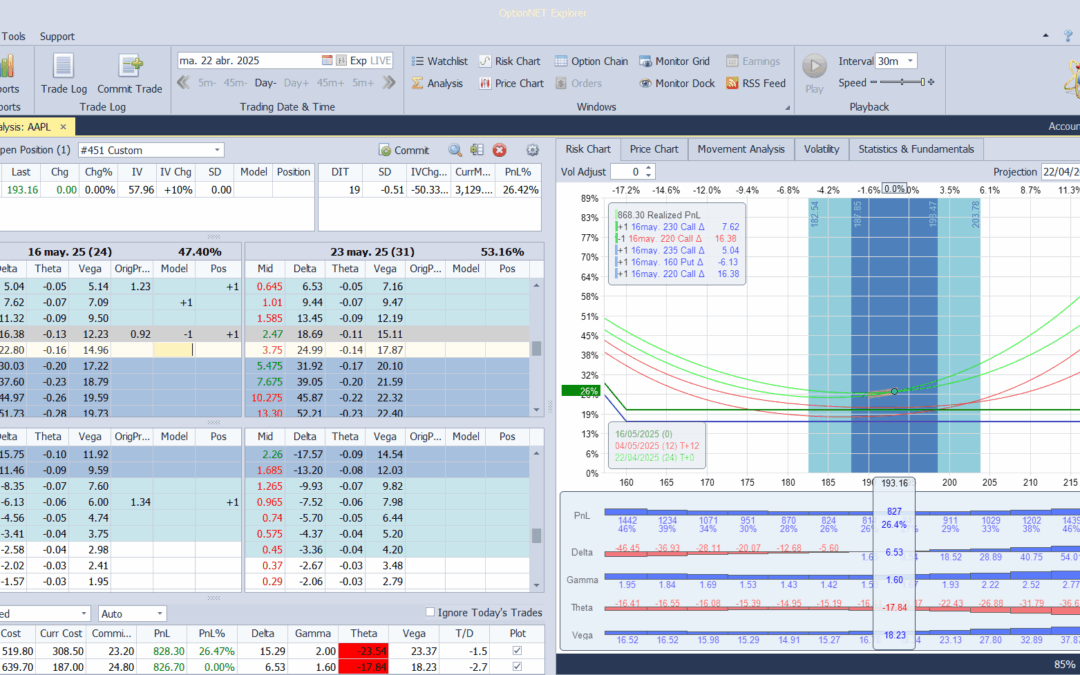The height and width of the screenshot is (675, 1080).
Task: Increment the Vol Adjust stepper
Action: click(649, 168)
